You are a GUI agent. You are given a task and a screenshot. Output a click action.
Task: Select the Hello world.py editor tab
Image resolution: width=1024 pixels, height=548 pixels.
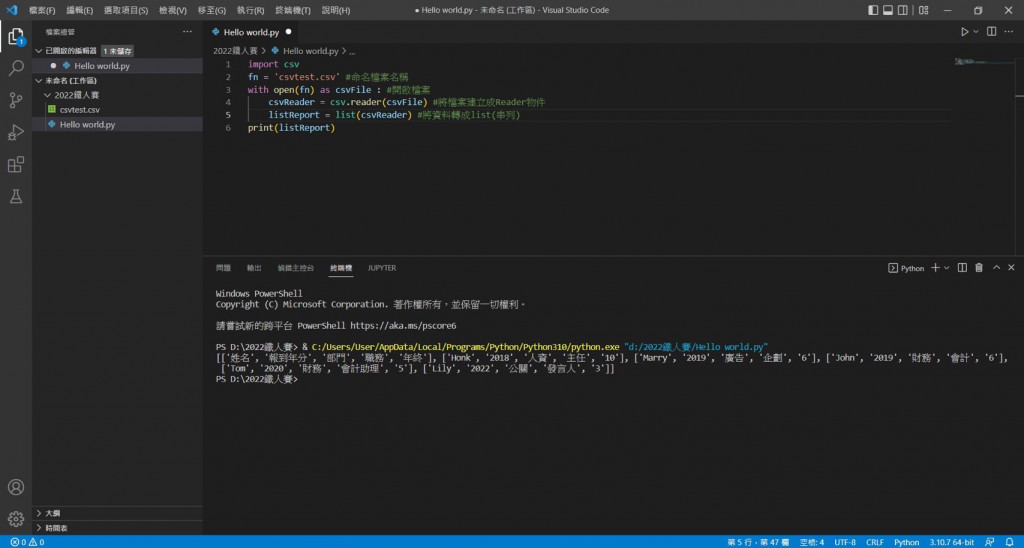pyautogui.click(x=251, y=31)
